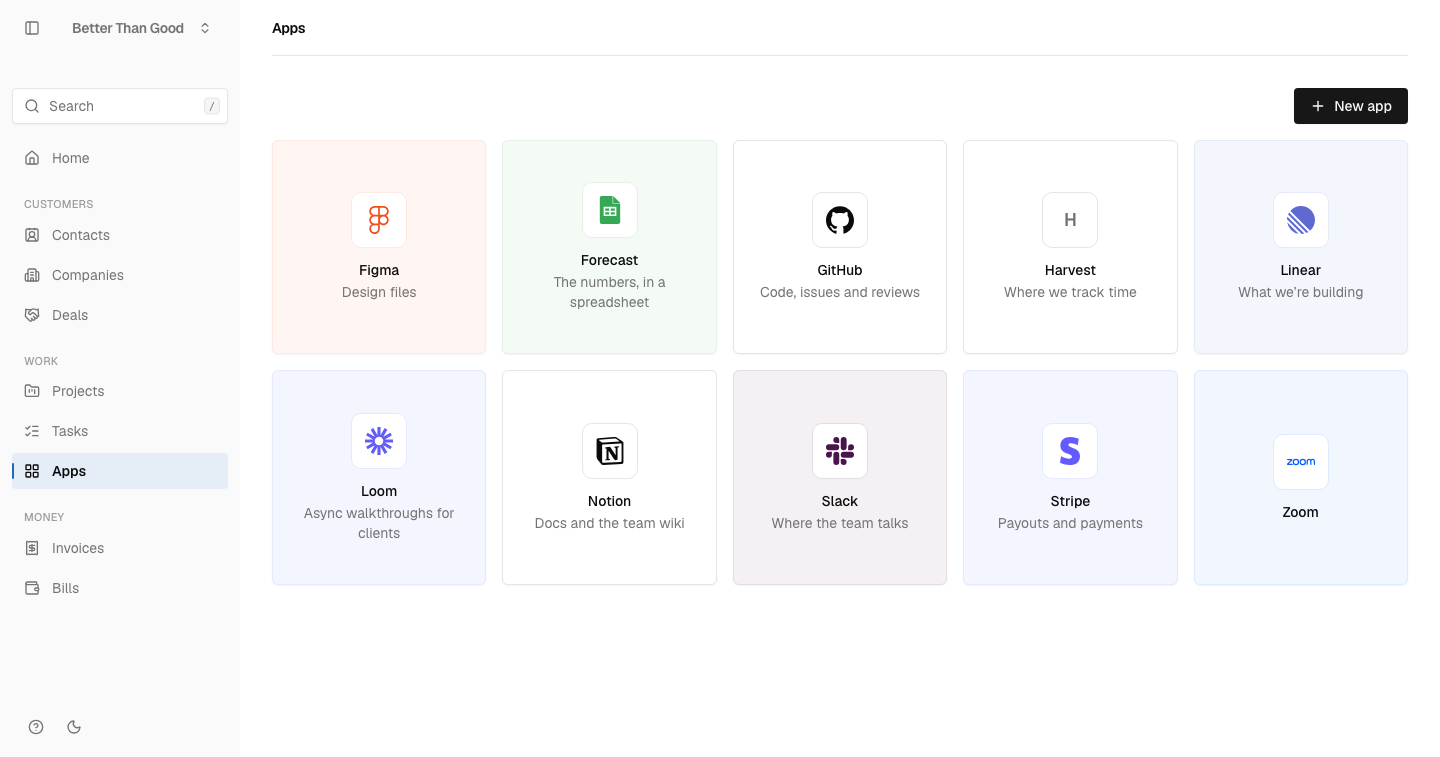The width and height of the screenshot is (1440, 757).
Task: Toggle dark mode with moon icon
Action: (x=74, y=727)
